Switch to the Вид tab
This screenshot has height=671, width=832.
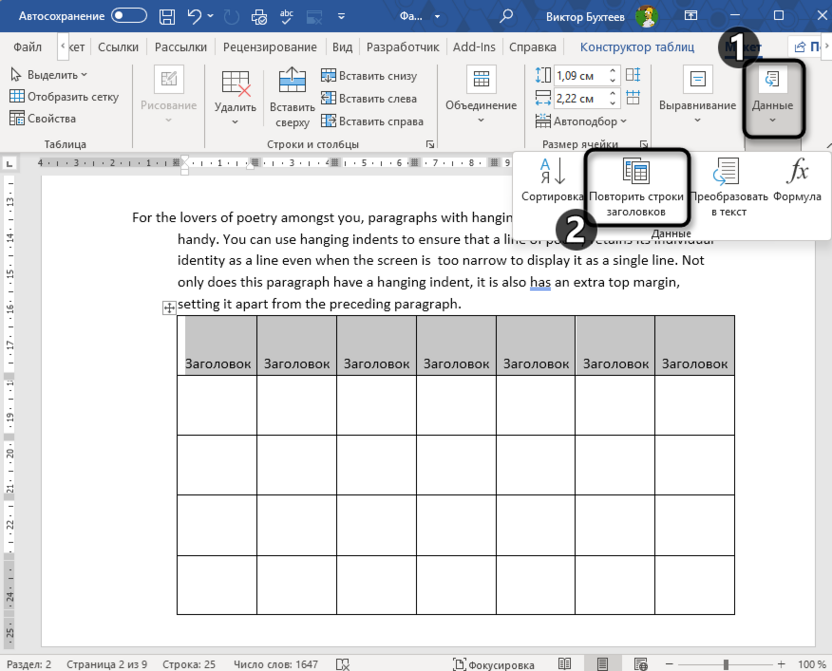pos(342,47)
